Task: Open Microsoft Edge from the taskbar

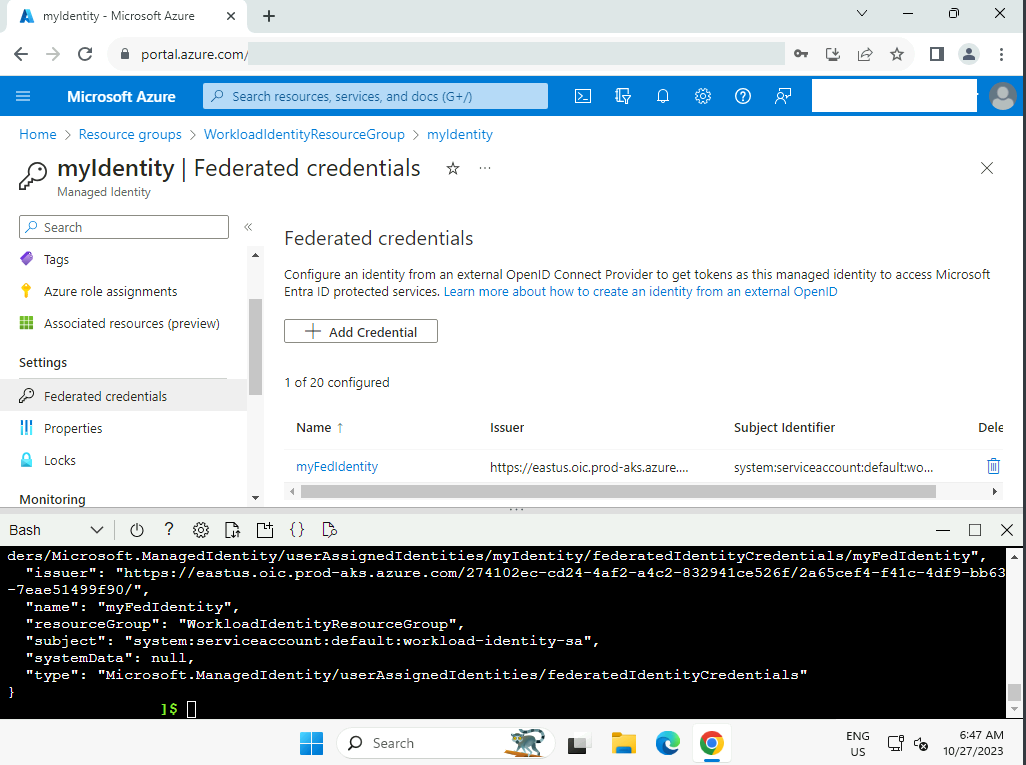Action: (667, 743)
